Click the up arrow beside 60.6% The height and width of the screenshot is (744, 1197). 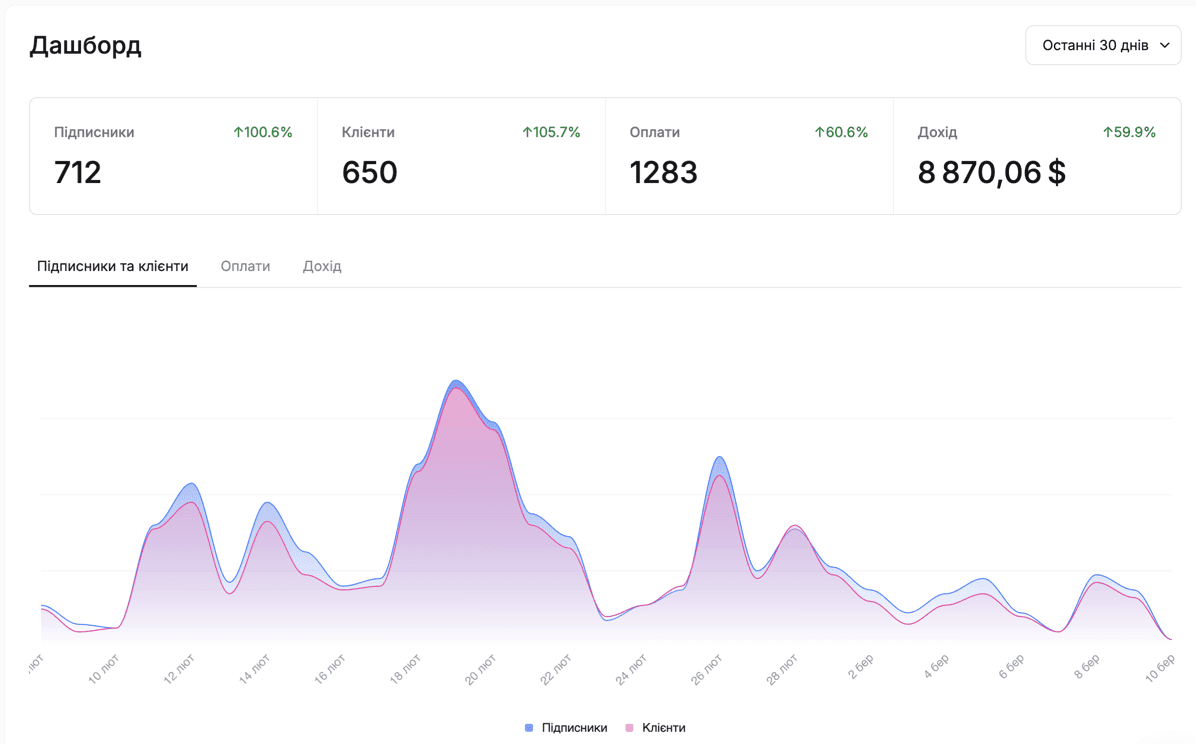click(819, 132)
